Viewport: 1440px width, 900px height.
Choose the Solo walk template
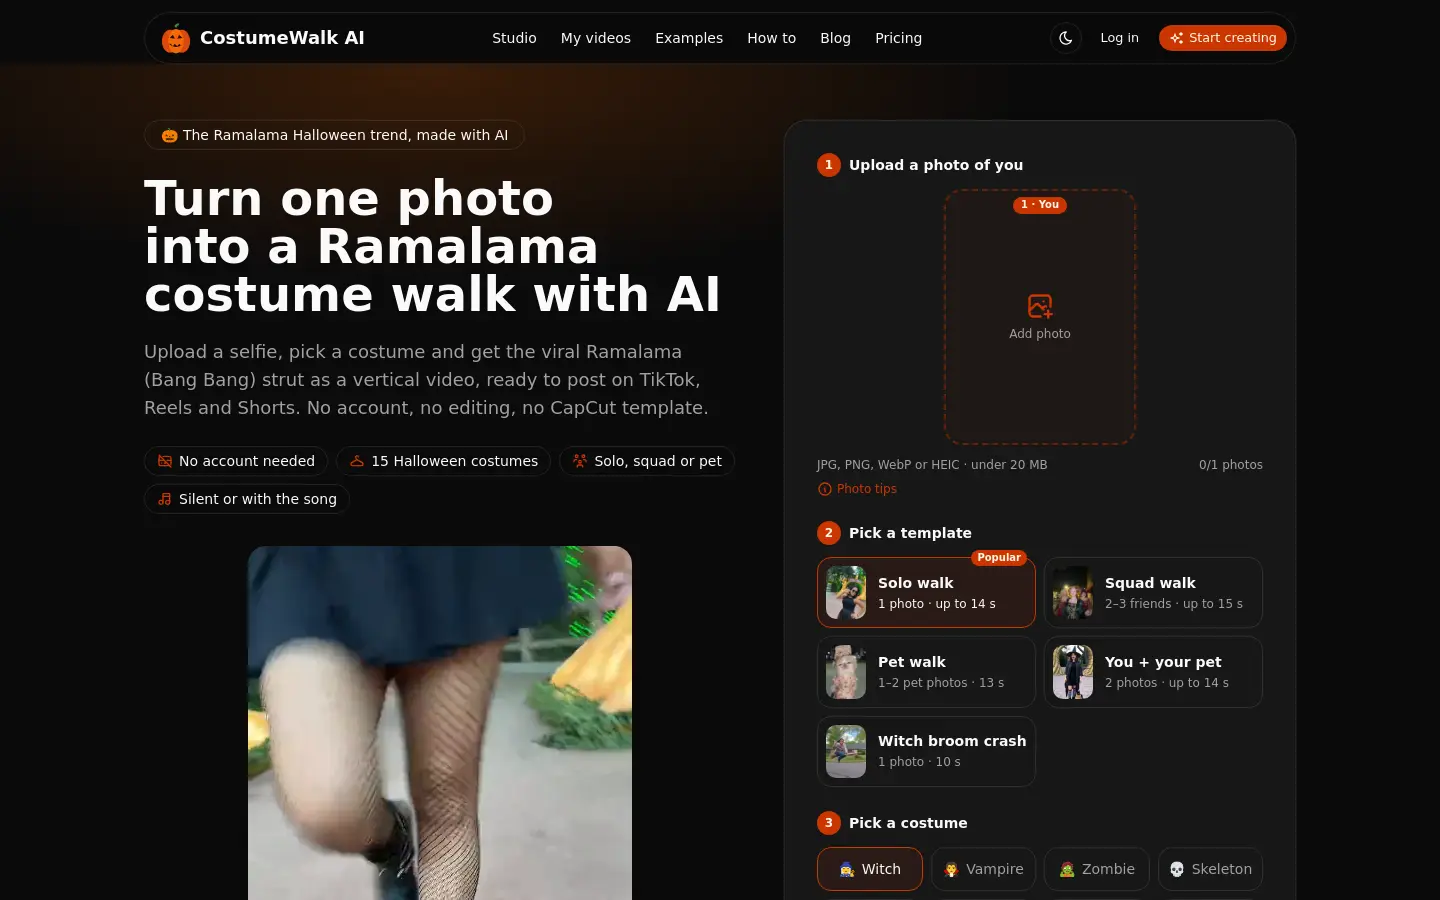coord(926,593)
